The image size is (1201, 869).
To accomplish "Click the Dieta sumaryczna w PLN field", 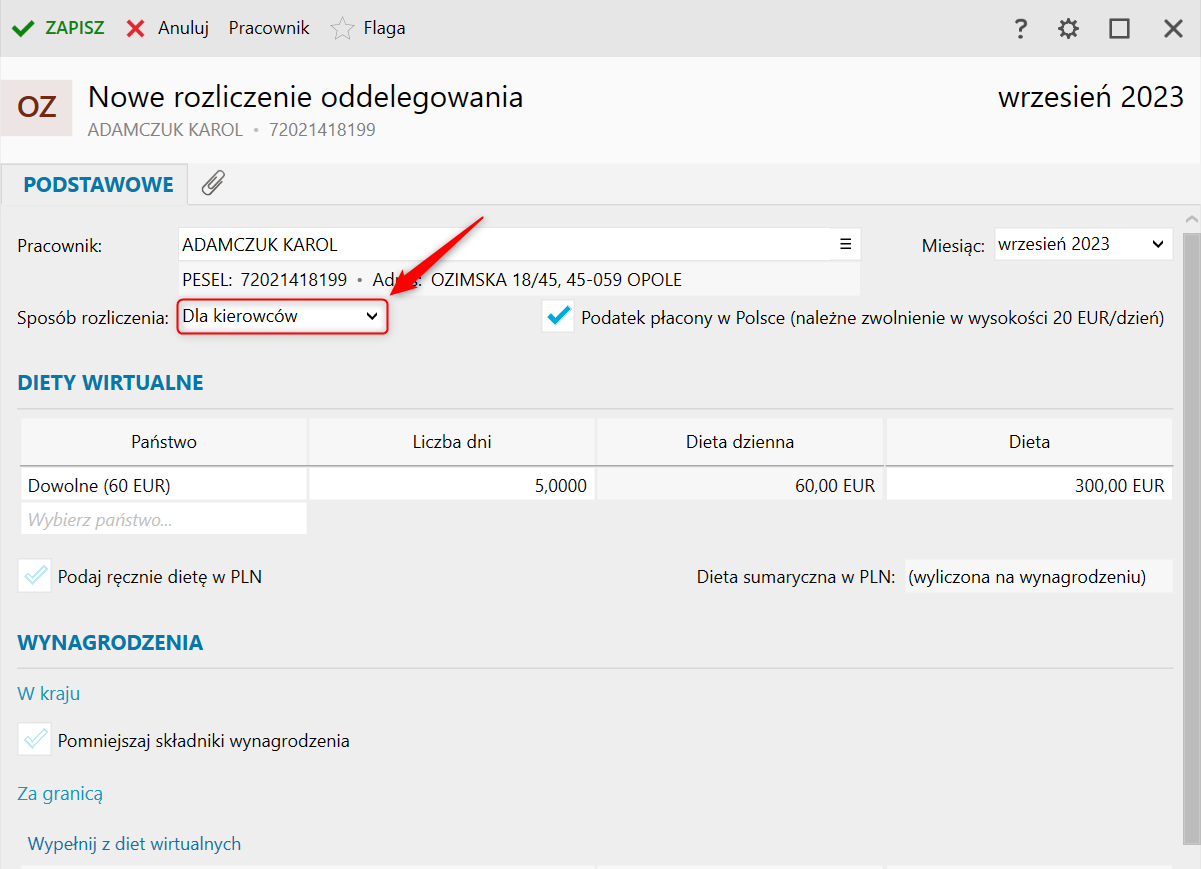I will (x=1038, y=576).
